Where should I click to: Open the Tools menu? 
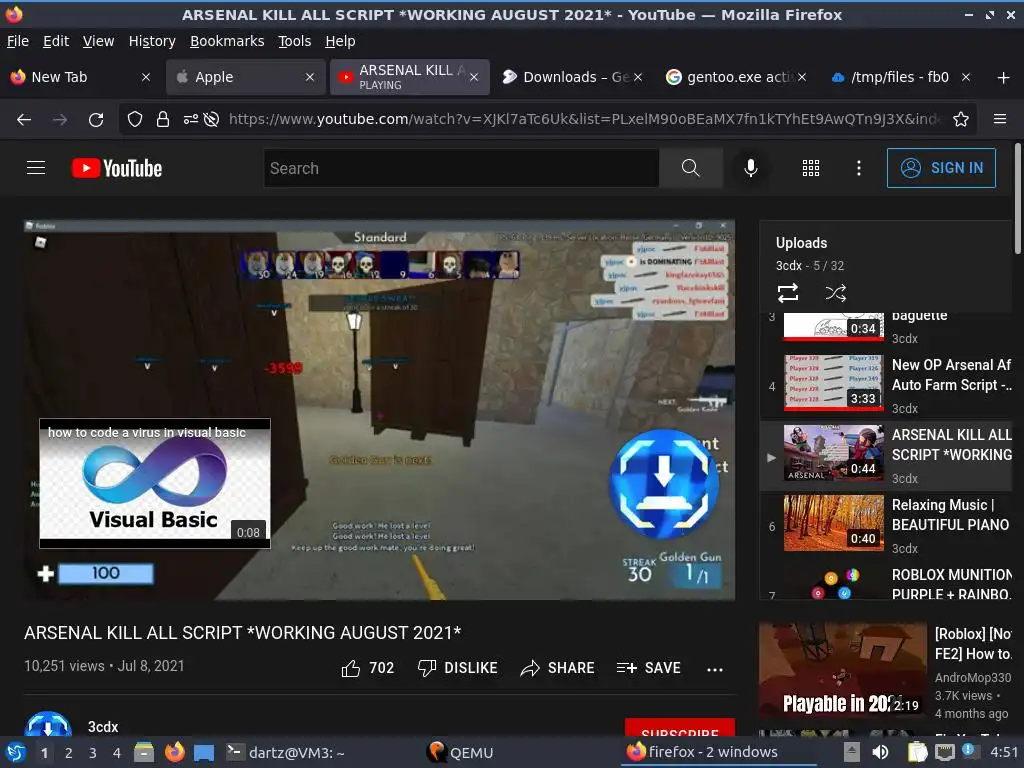coord(295,41)
